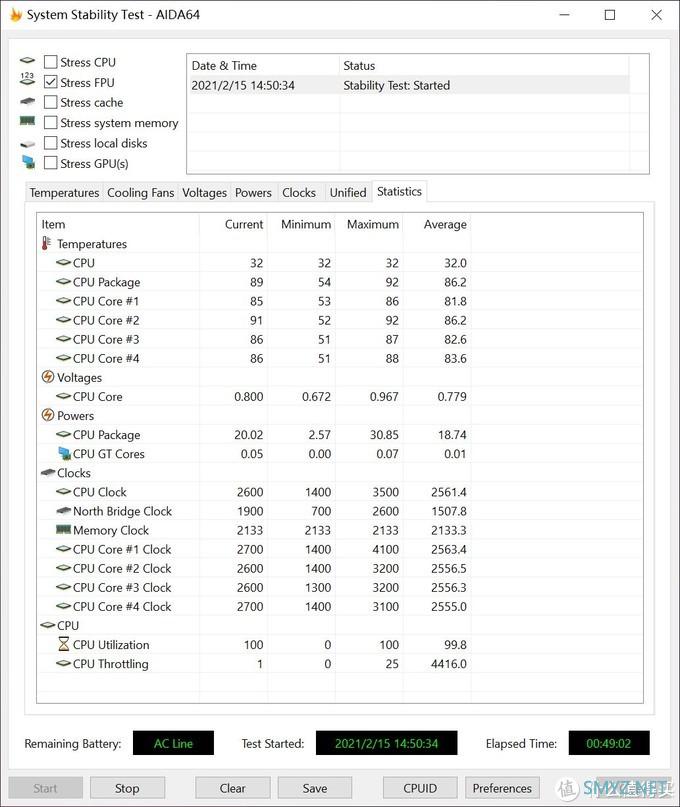680x807 pixels.
Task: Enable the Stress GPU(s) checkbox
Action: tap(50, 163)
